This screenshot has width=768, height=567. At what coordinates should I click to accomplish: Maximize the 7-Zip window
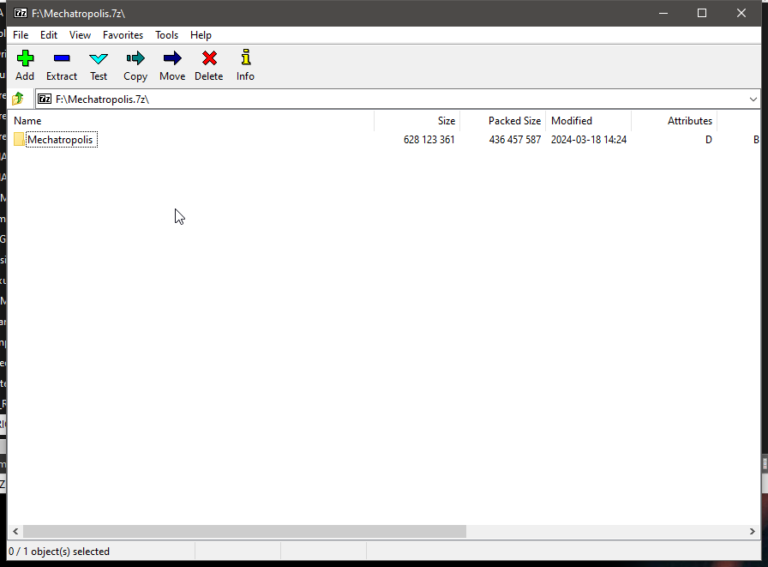click(x=702, y=13)
